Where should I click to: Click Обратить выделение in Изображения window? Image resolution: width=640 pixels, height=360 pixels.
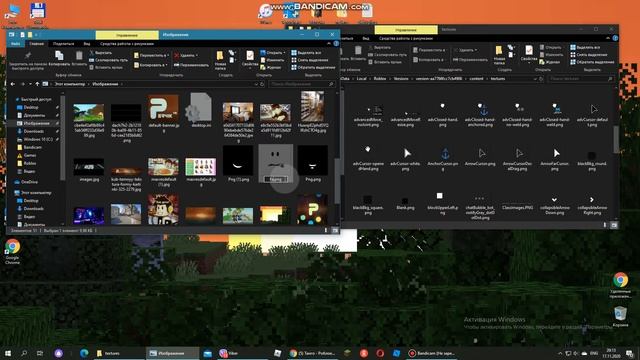click(x=313, y=67)
